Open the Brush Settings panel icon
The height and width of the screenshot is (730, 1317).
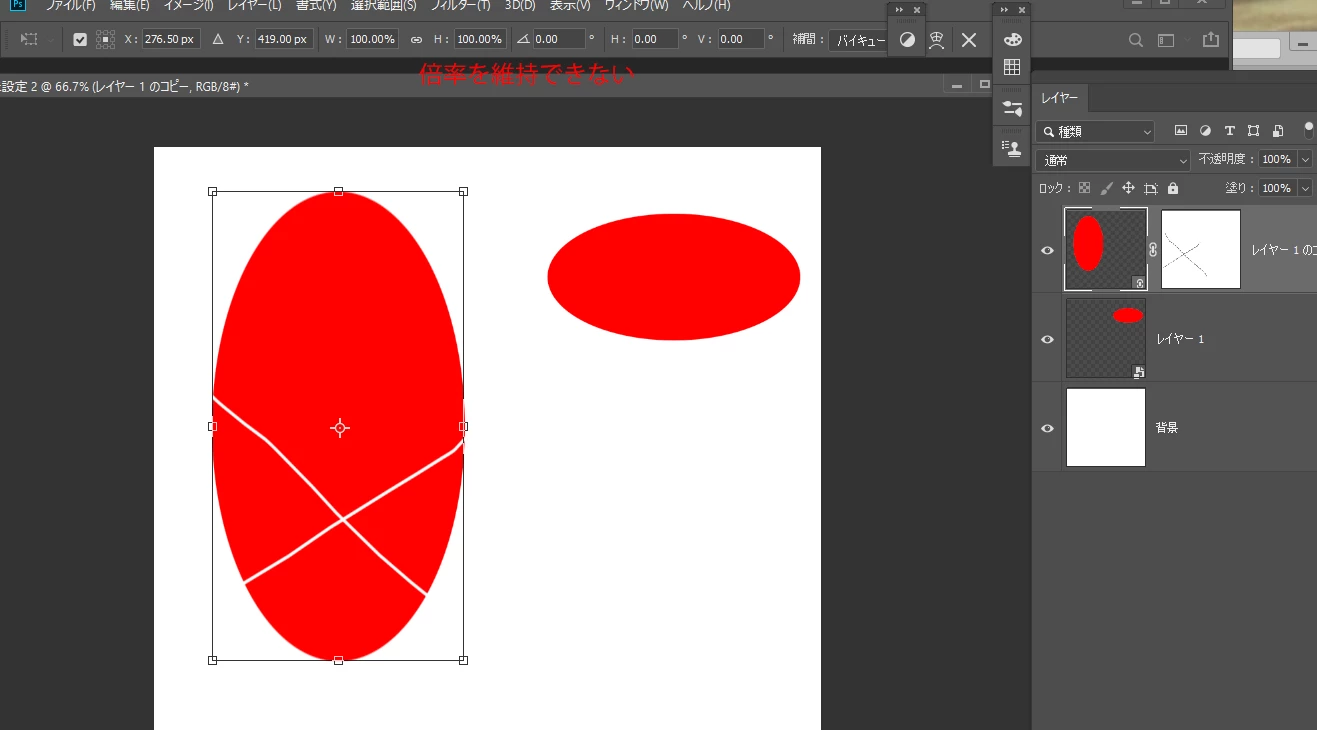(x=1012, y=108)
